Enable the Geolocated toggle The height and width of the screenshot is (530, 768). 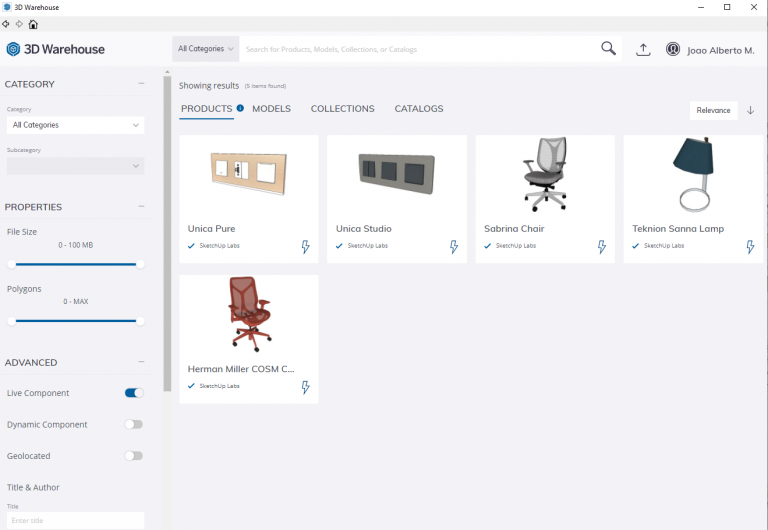(134, 456)
